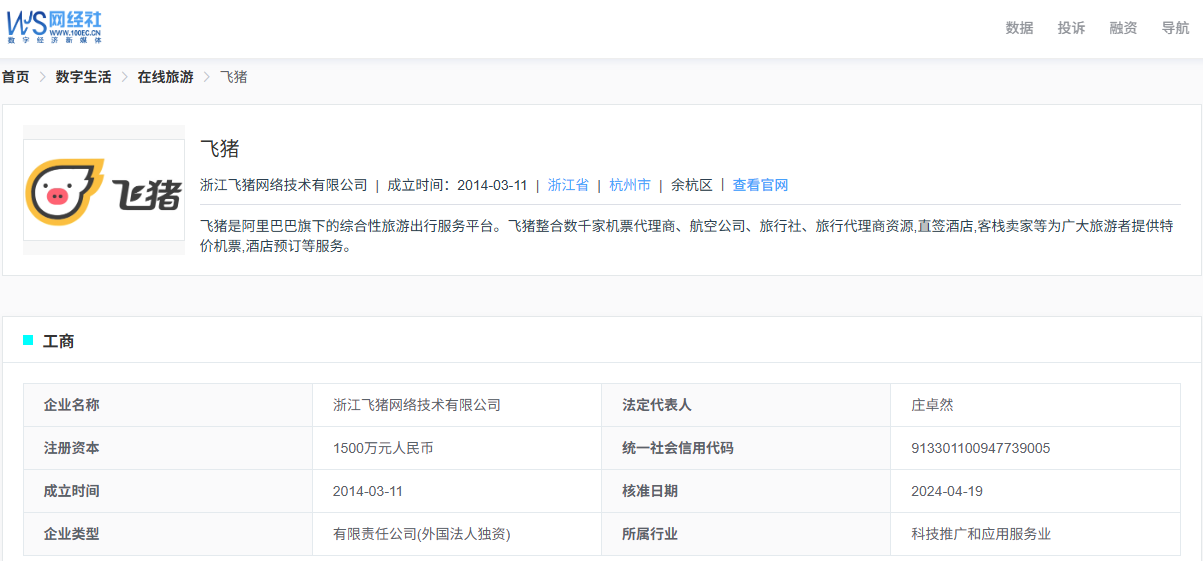This screenshot has height=561, width=1203.
Task: Open the 杭州市 location link
Action: pos(630,185)
